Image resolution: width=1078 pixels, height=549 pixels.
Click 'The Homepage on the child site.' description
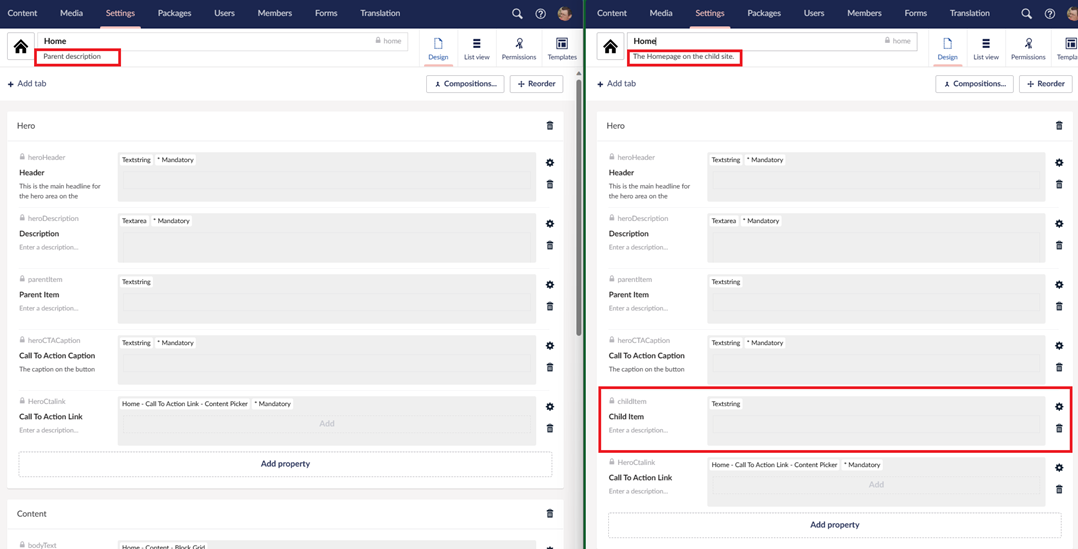pos(685,57)
